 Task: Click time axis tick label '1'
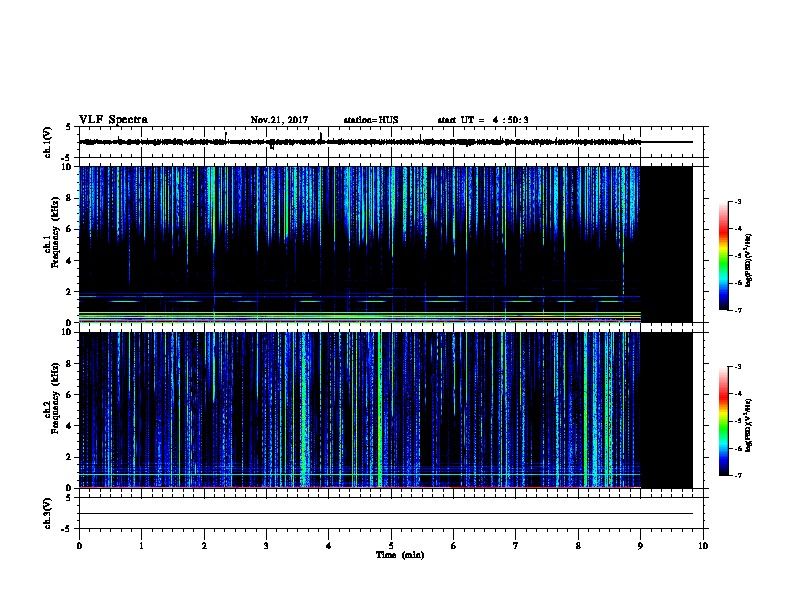(141, 546)
